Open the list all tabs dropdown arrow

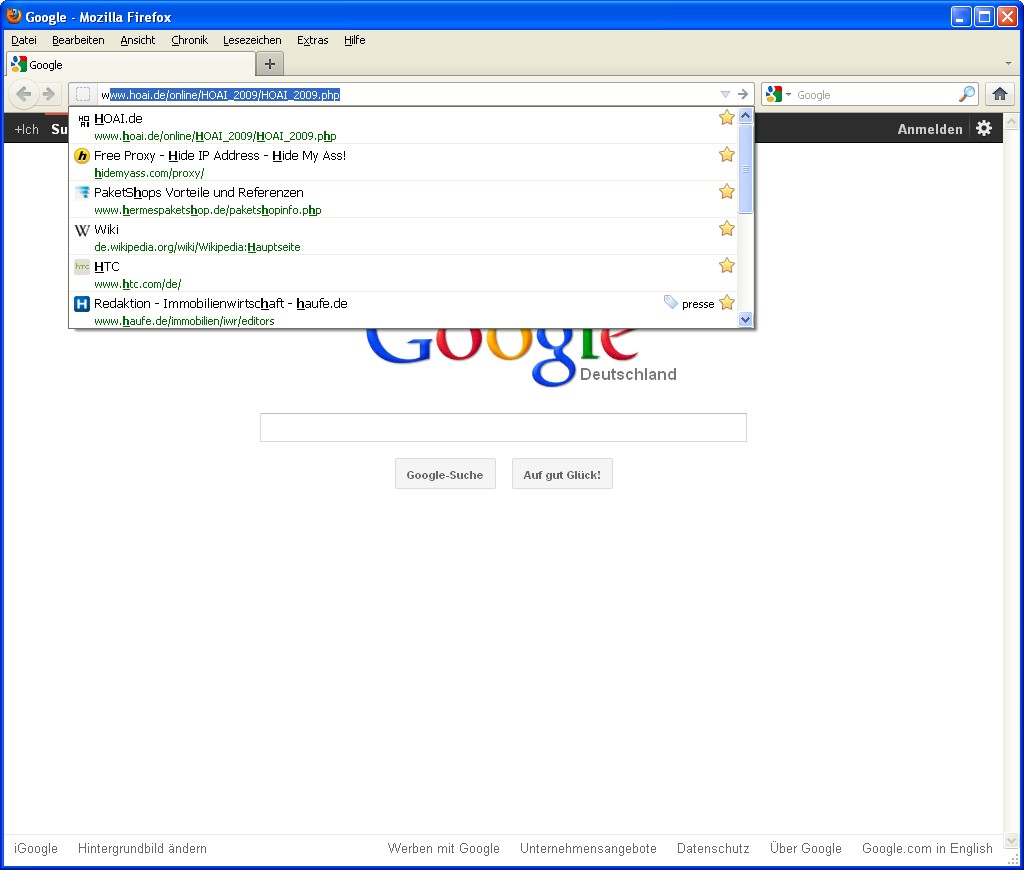pos(1008,64)
